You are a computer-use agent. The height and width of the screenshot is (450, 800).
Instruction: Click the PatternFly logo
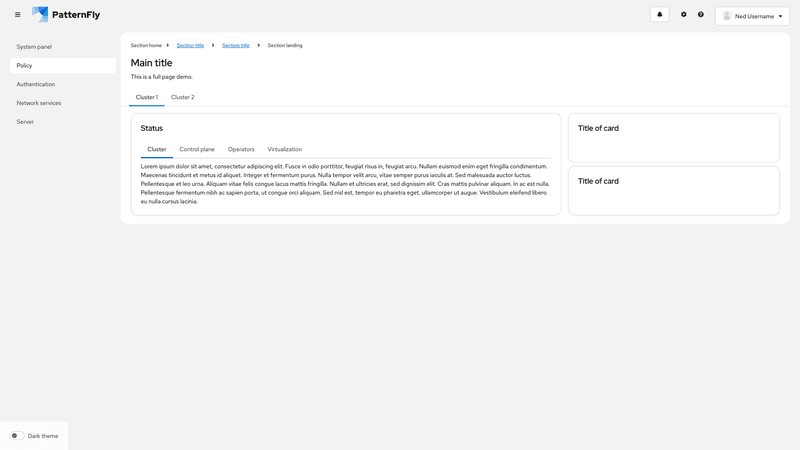(x=66, y=15)
